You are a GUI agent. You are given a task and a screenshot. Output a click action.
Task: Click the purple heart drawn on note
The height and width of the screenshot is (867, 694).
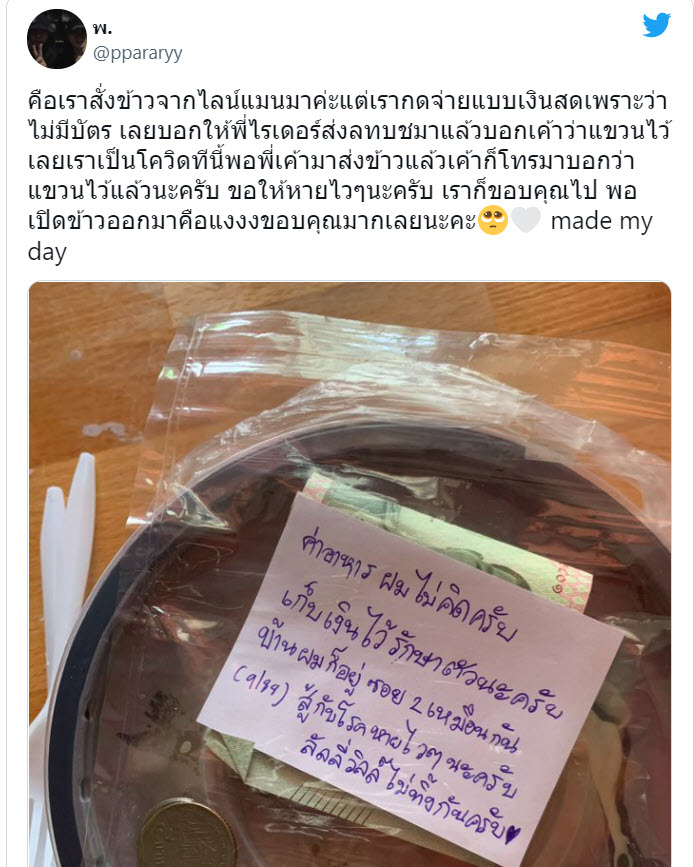[513, 834]
